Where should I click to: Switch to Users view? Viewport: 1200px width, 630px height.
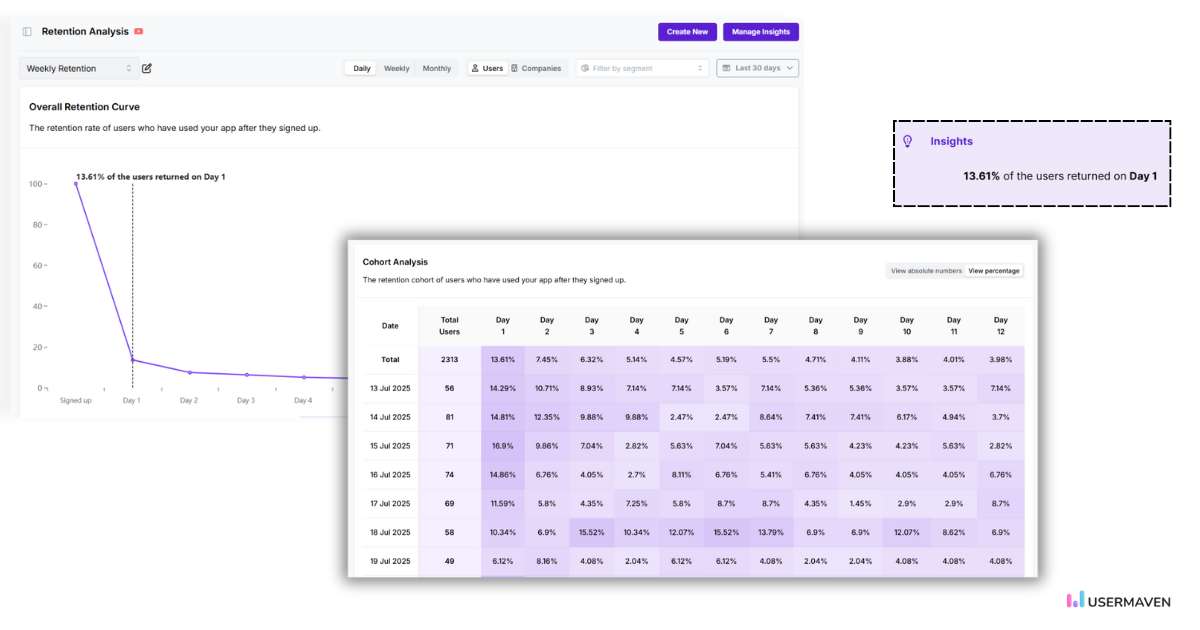(487, 69)
